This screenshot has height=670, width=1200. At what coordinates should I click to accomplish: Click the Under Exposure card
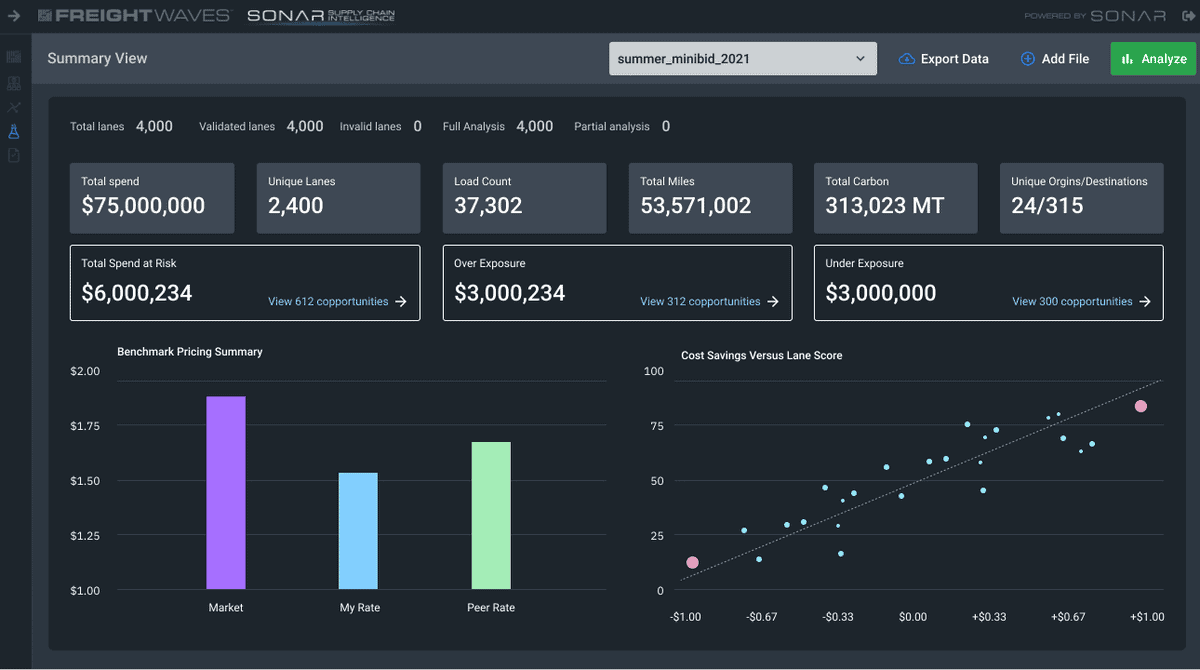(989, 283)
